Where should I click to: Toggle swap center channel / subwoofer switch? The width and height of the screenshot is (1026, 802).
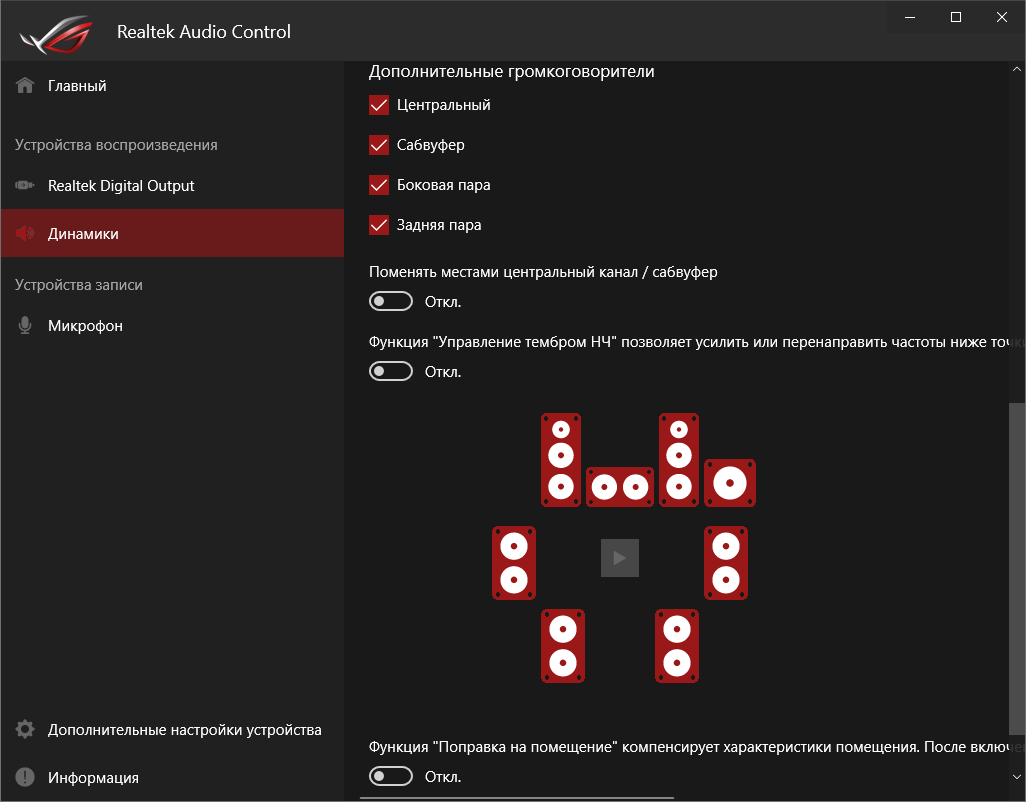coord(391,301)
